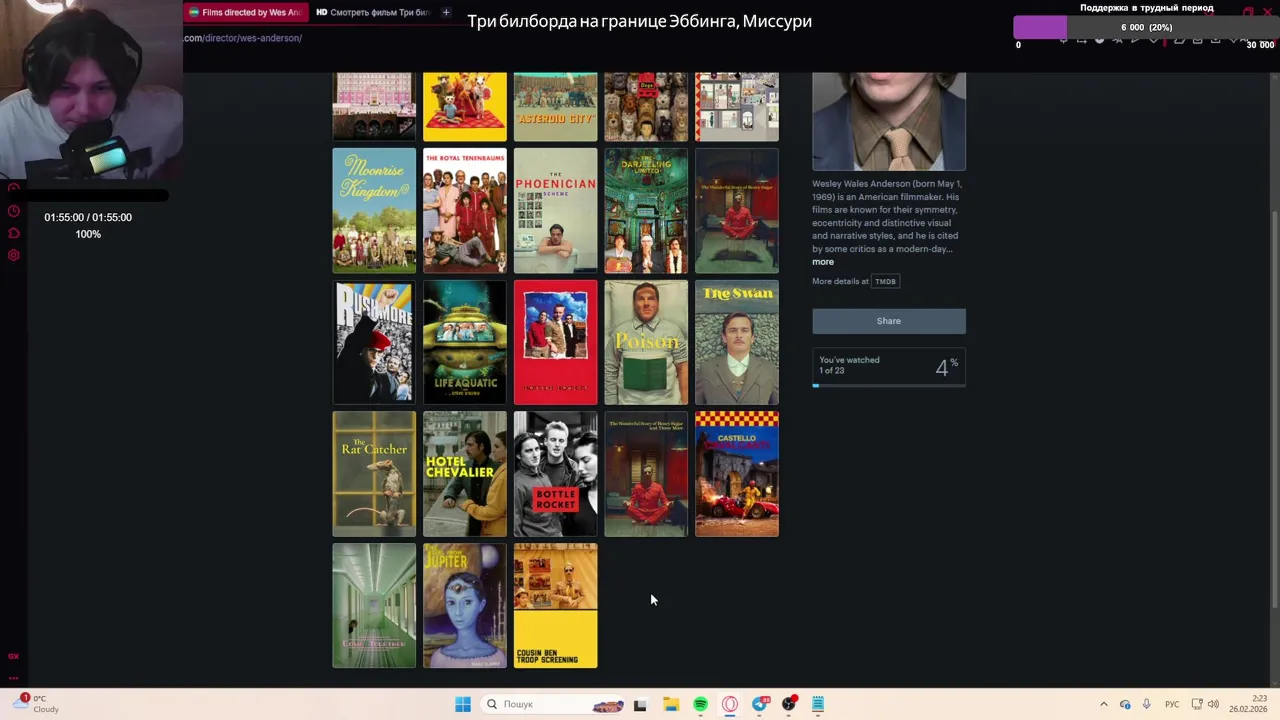Open the red poster beside Life Aquatic
Screen dimensions: 1280x720
tap(555, 342)
